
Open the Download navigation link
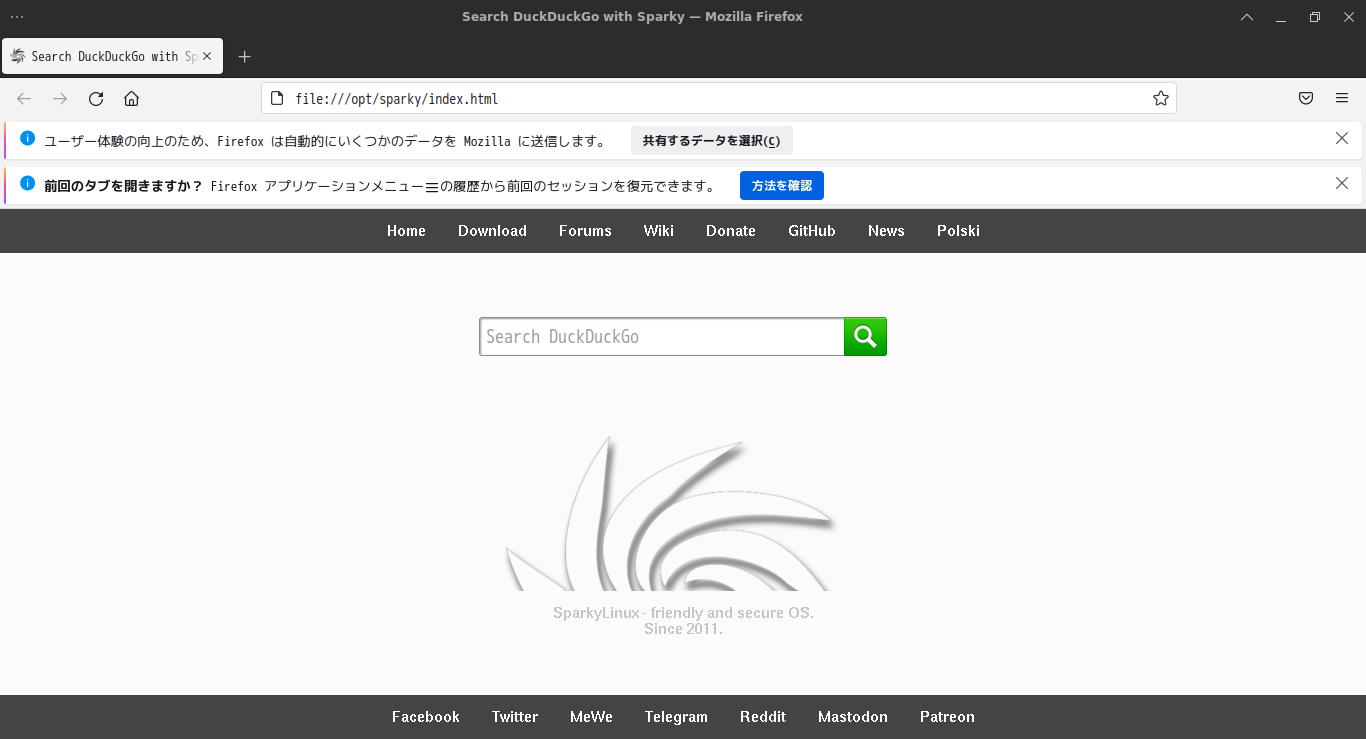pos(492,231)
